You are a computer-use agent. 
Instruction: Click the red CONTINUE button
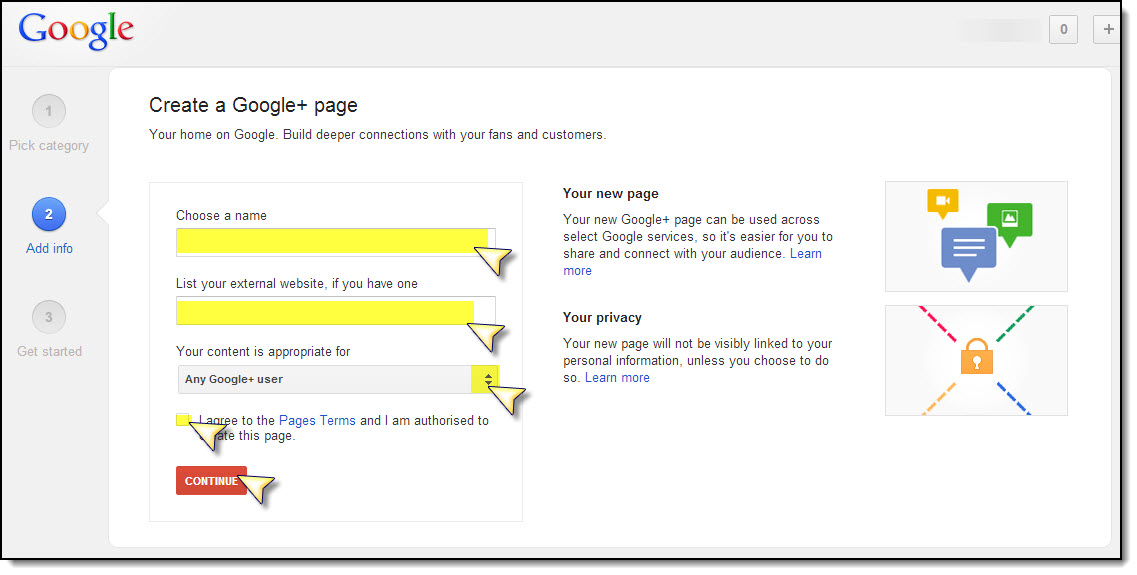[211, 481]
